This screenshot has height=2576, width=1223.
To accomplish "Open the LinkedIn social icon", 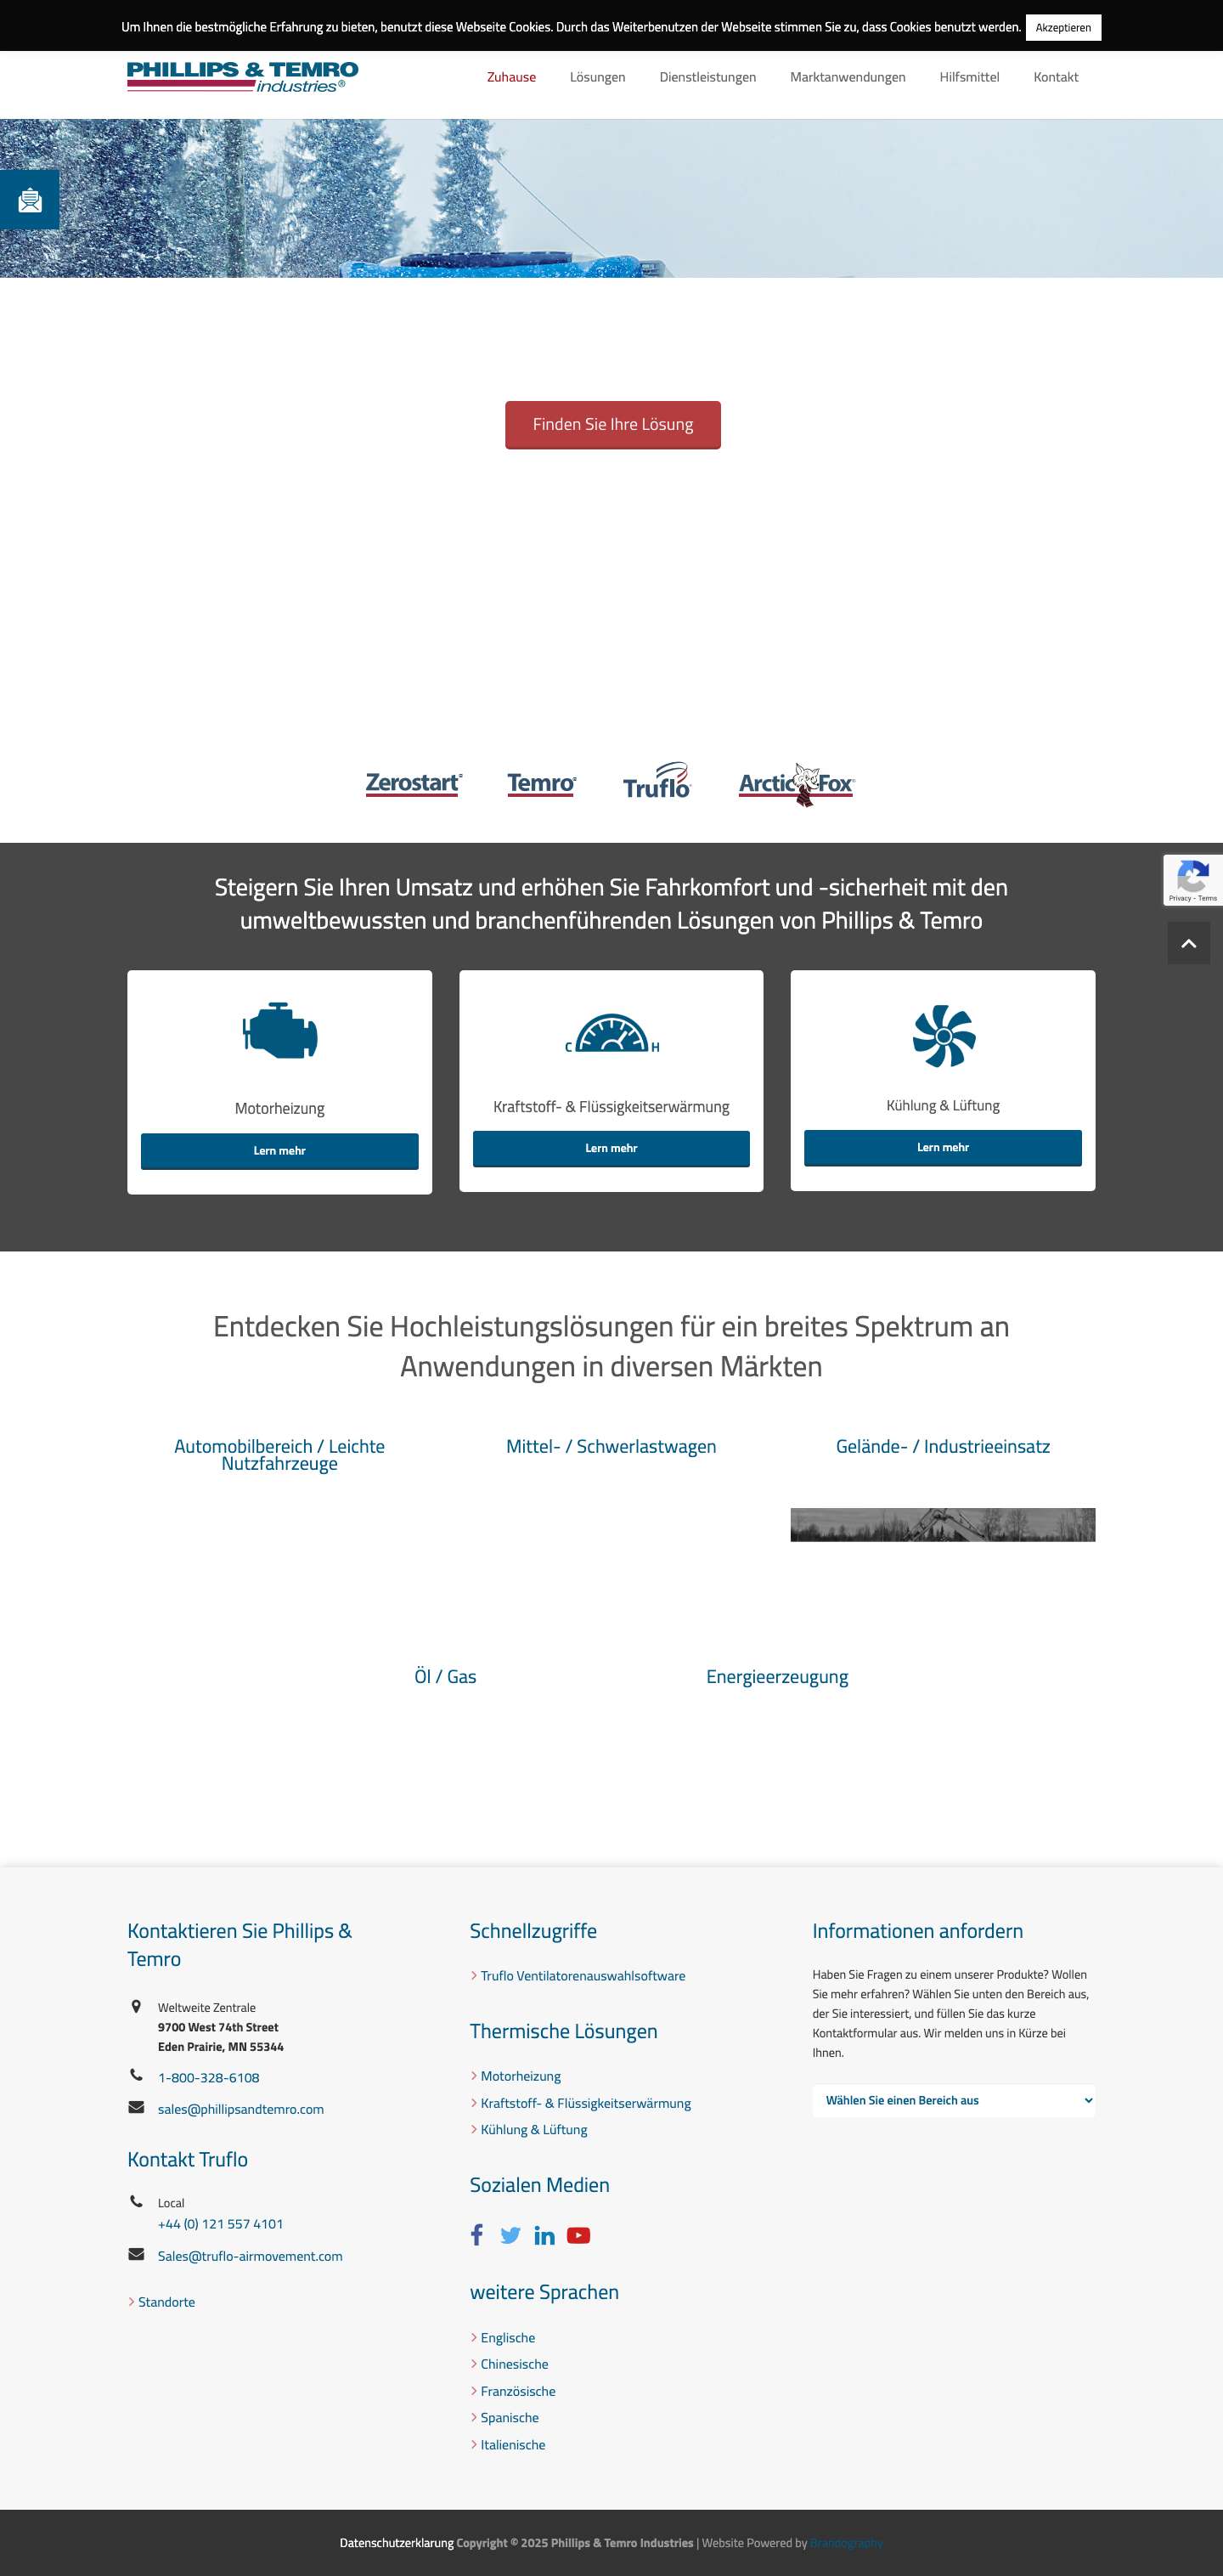I will [544, 2235].
